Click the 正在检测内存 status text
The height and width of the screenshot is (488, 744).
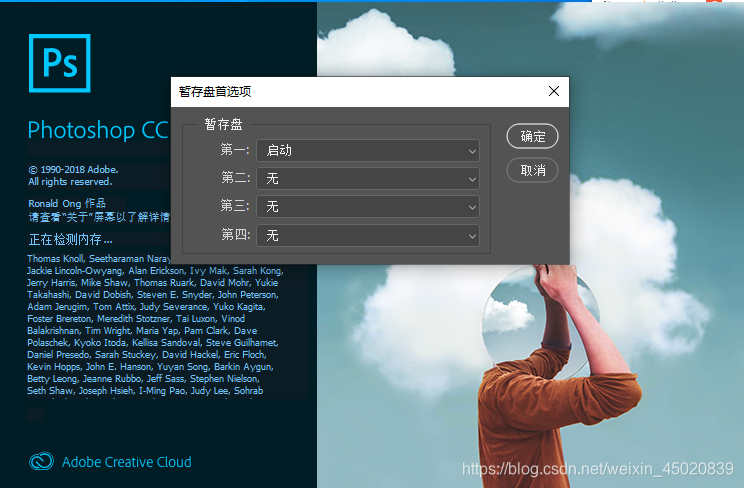tap(70, 240)
